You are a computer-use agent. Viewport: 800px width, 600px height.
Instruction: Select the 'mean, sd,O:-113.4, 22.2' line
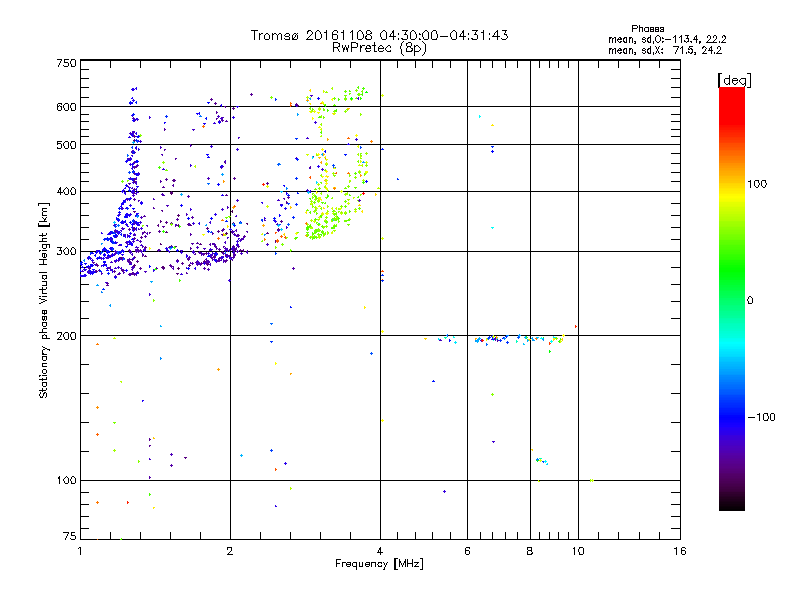(x=667, y=40)
